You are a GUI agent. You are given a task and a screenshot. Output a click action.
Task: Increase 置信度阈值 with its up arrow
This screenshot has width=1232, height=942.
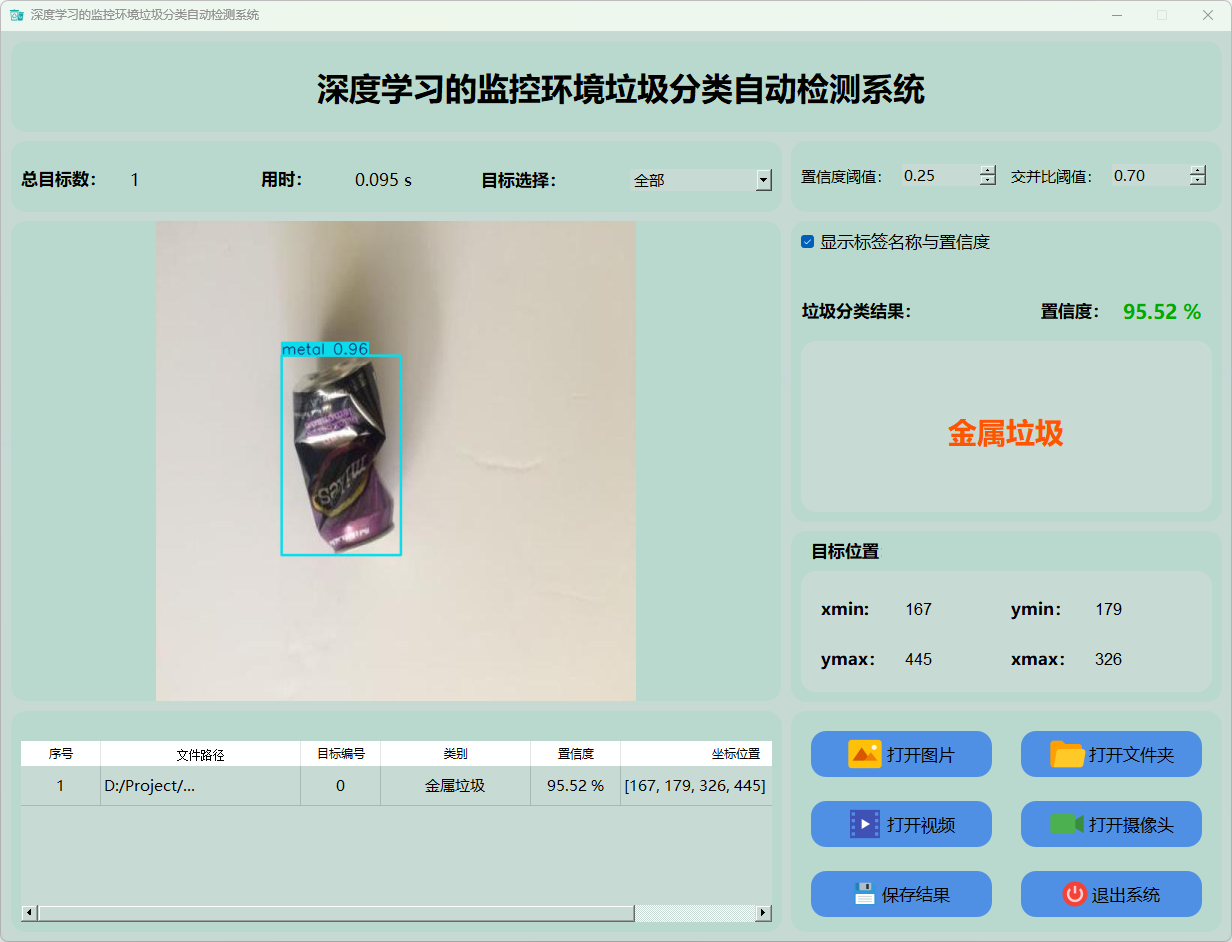(x=988, y=170)
